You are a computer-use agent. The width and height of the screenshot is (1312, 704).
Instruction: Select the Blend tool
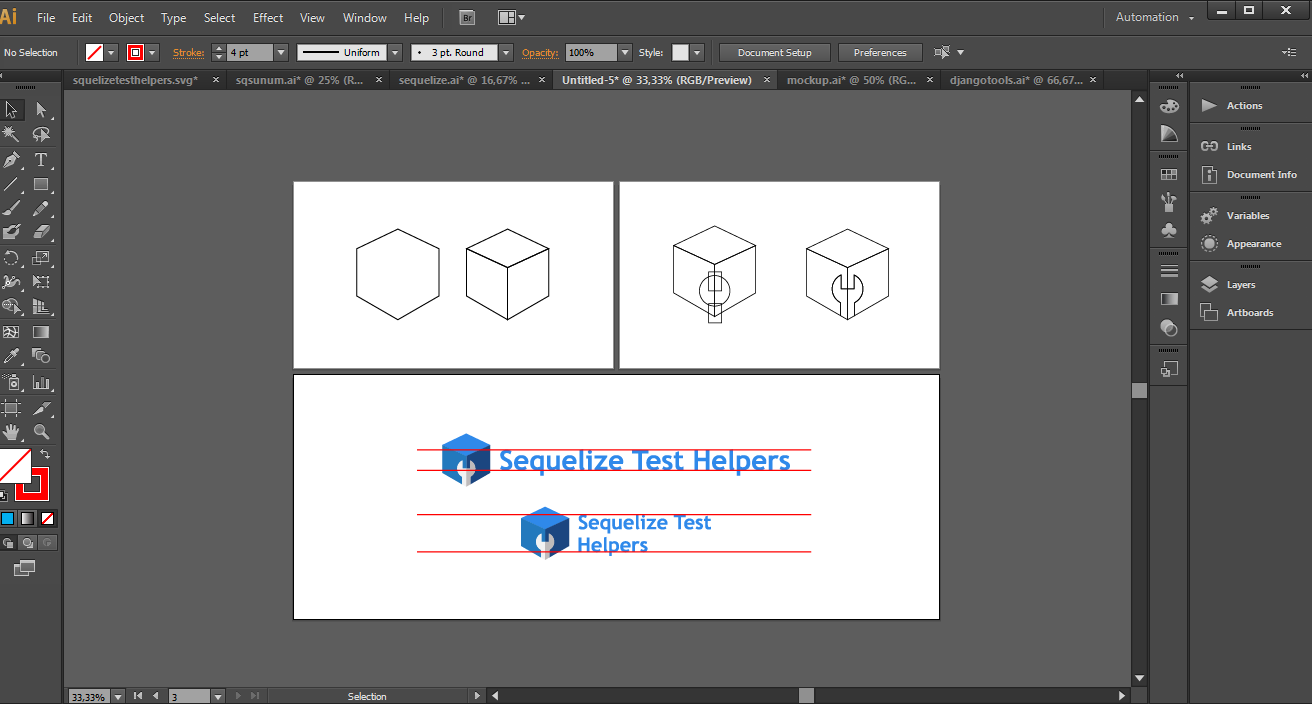coord(41,356)
